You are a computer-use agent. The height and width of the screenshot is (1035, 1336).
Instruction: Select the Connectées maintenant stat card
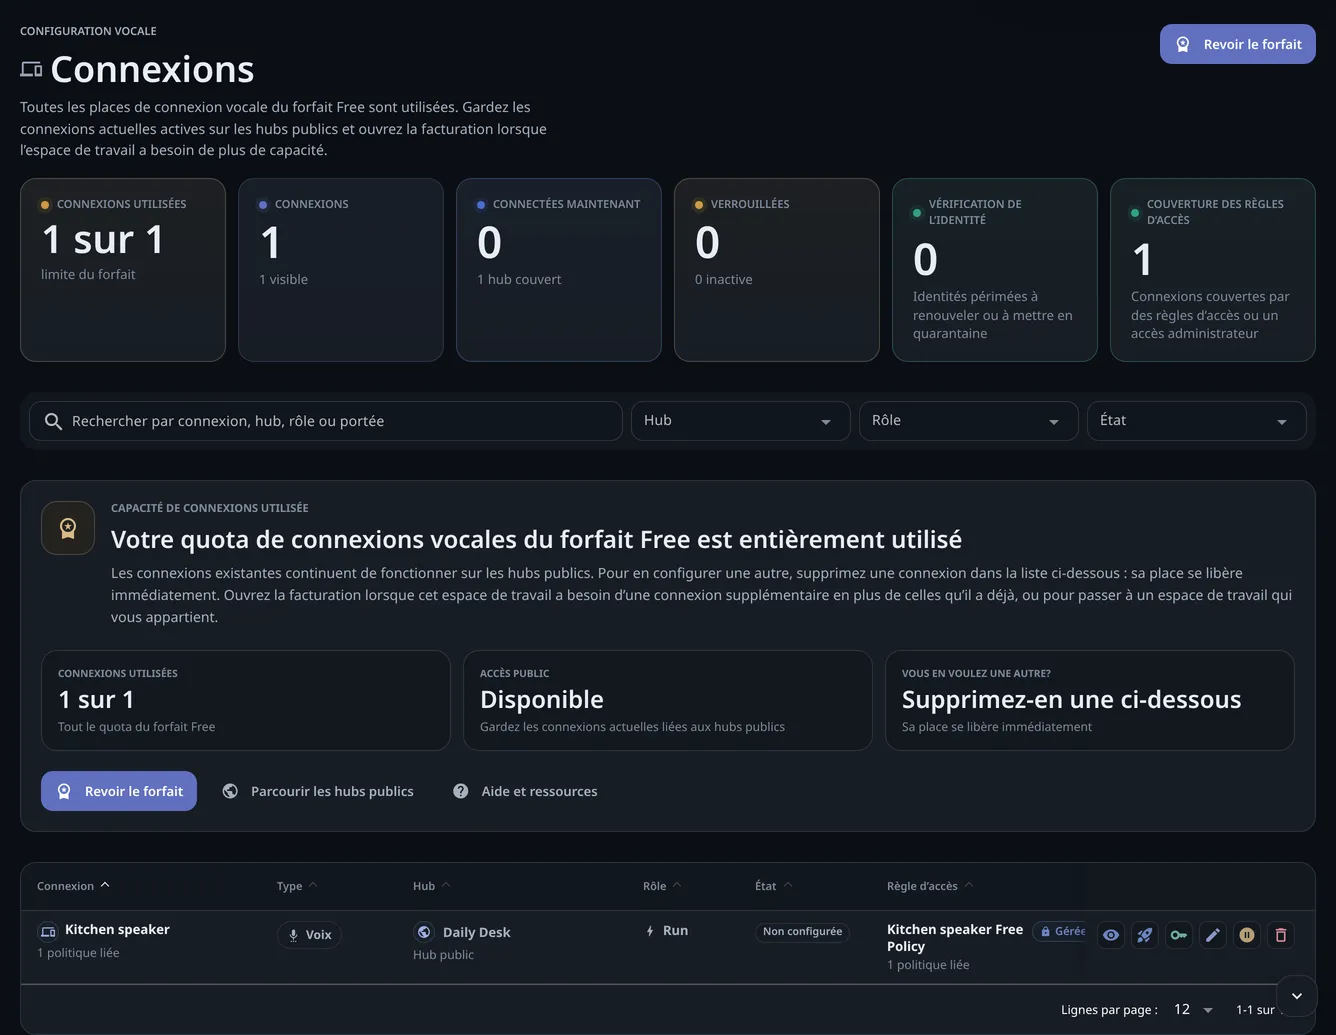point(559,270)
